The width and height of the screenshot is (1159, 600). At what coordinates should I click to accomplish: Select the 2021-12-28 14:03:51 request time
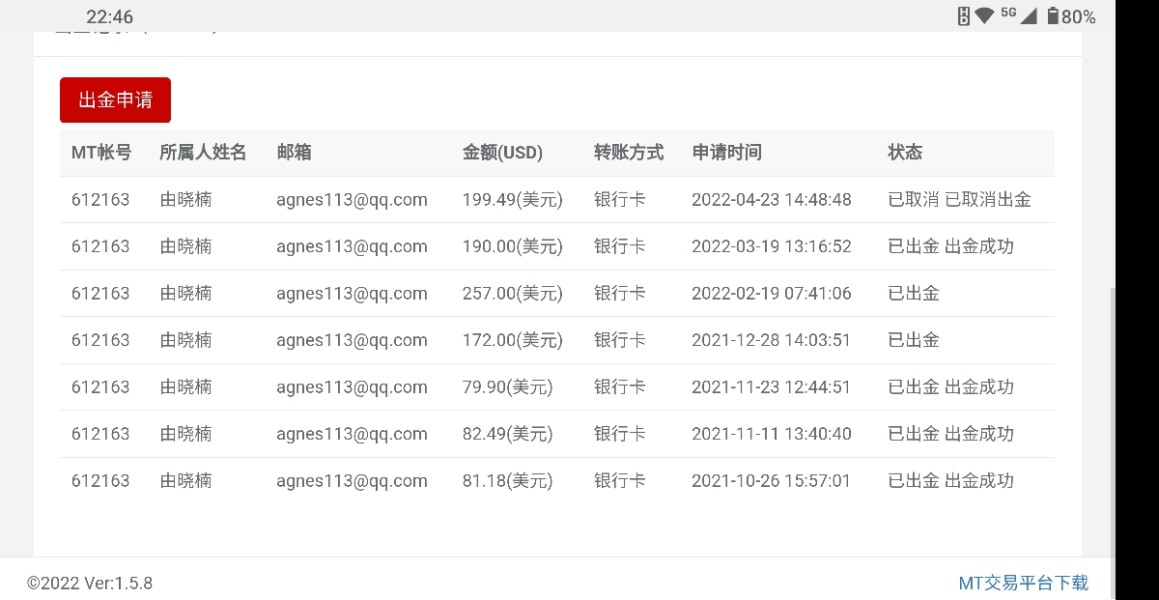(771, 341)
